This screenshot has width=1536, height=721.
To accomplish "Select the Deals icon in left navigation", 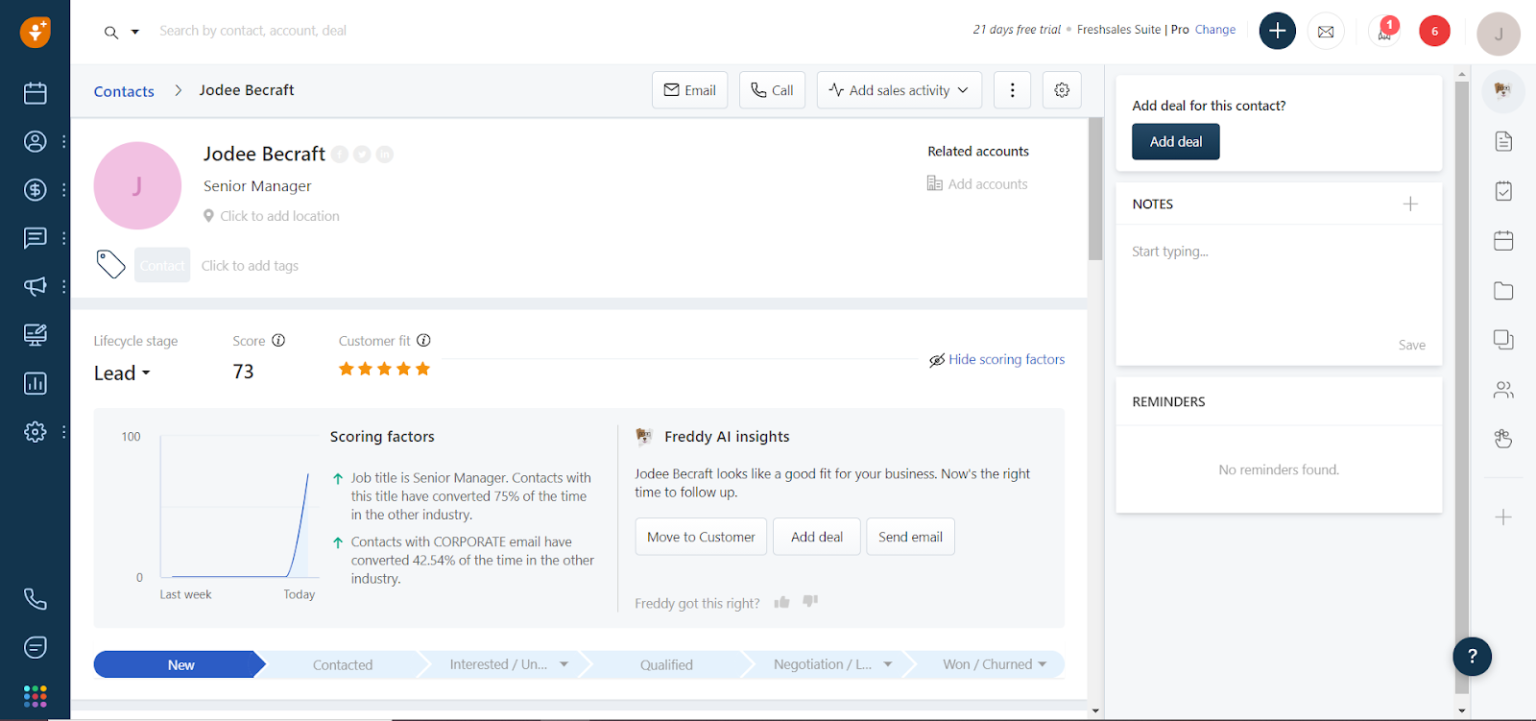I will tap(35, 189).
